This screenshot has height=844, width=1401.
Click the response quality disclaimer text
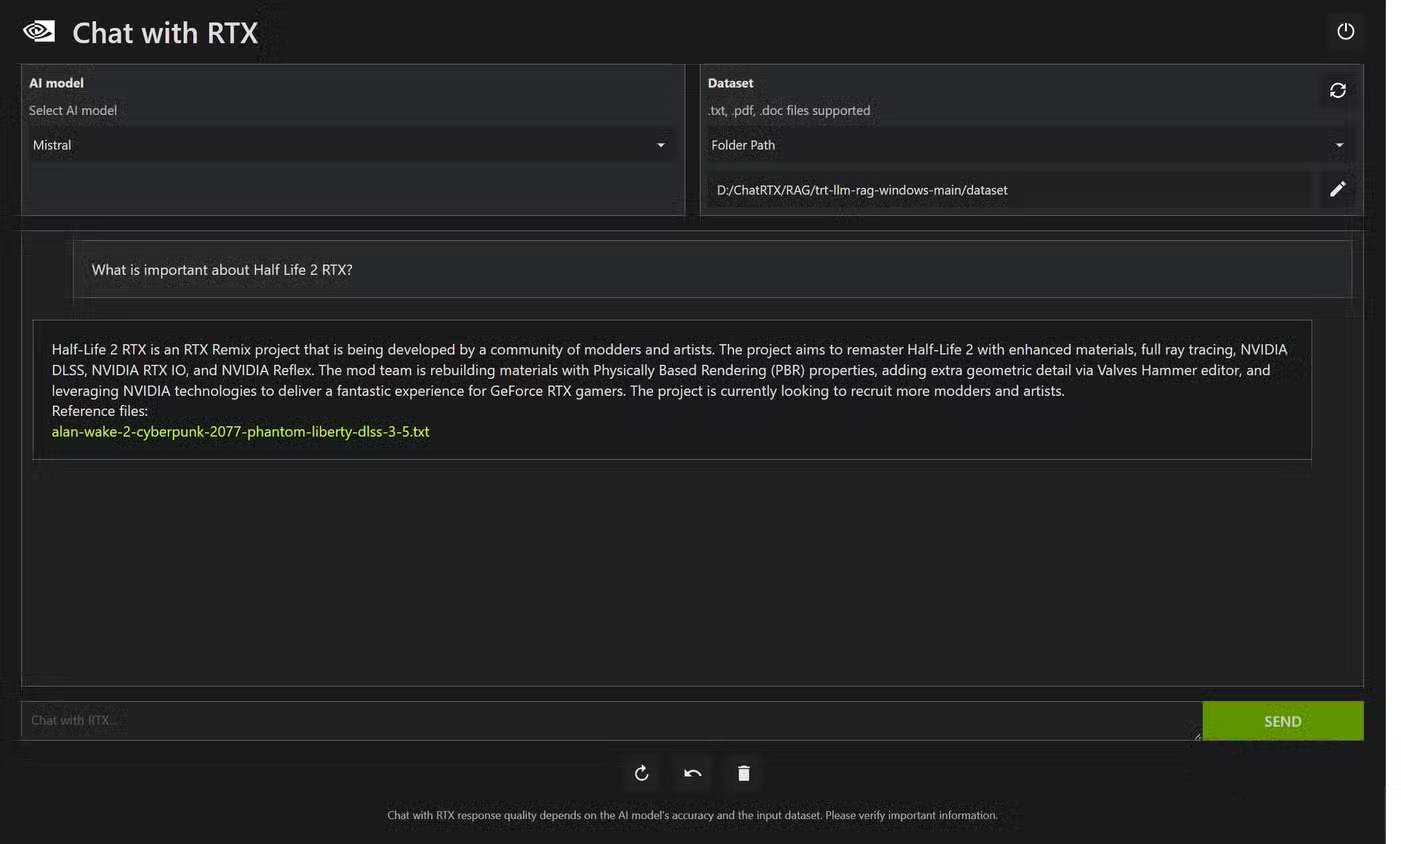[x=692, y=815]
